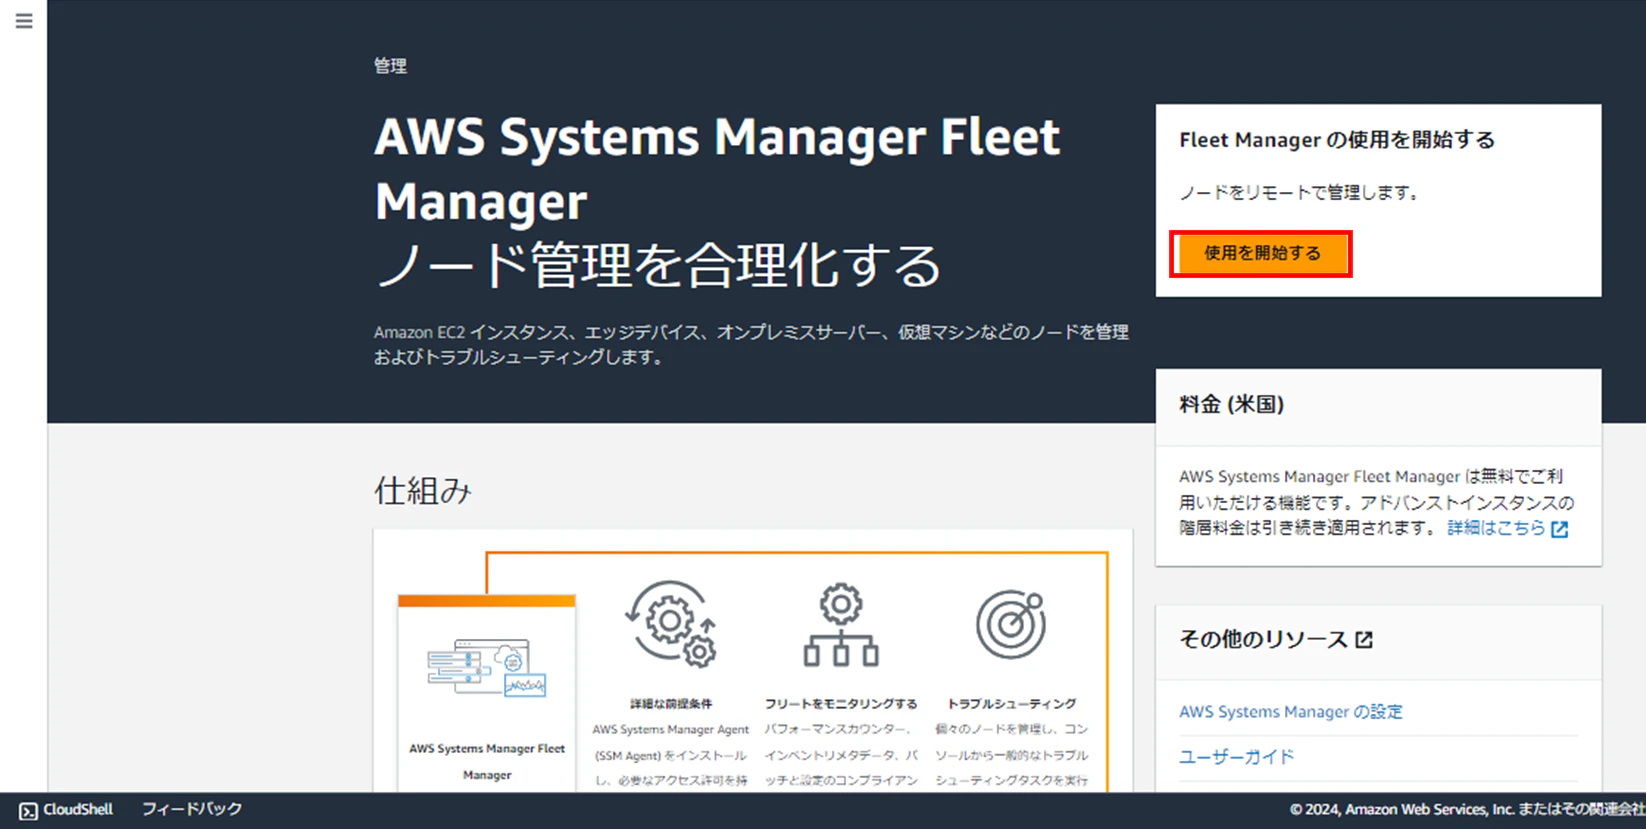Click Fleet Manager の使用を開始する heading
This screenshot has width=1646, height=829.
tap(1337, 140)
